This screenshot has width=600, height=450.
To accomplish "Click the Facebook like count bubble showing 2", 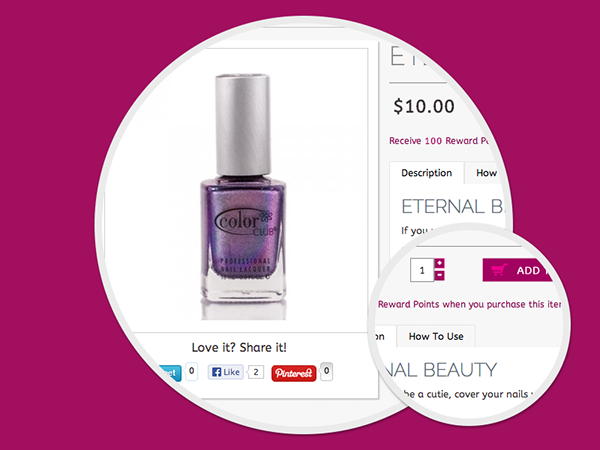I will pyautogui.click(x=256, y=372).
